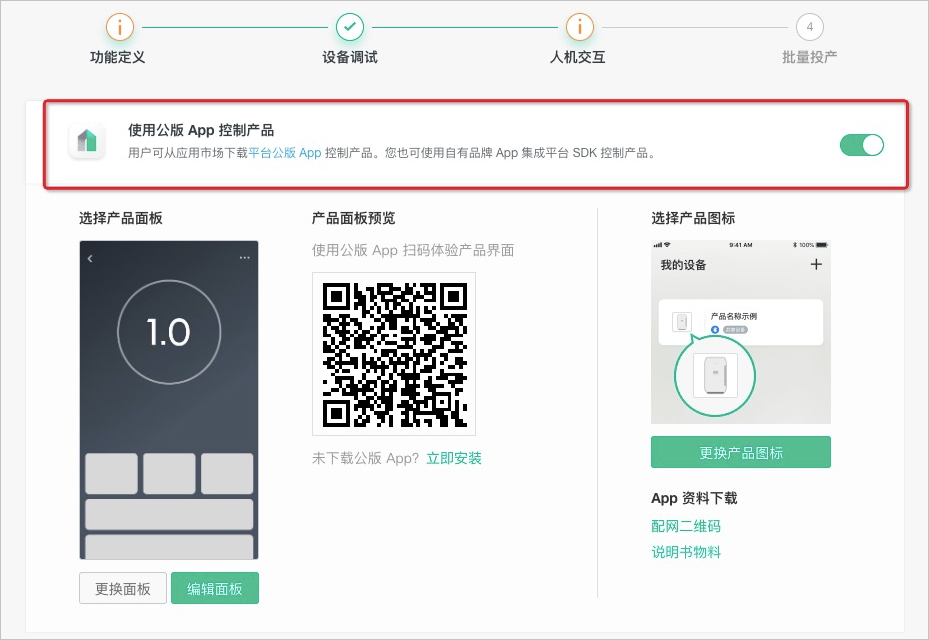Select the 批量投产 step label
This screenshot has height=640, width=929.
(809, 57)
